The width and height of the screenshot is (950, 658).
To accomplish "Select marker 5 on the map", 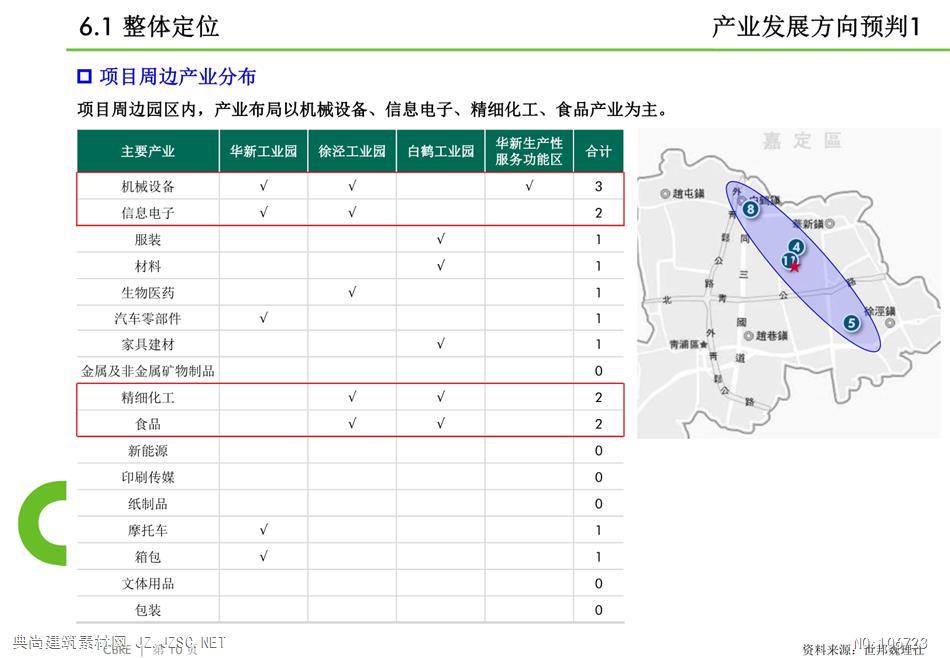I will (851, 323).
